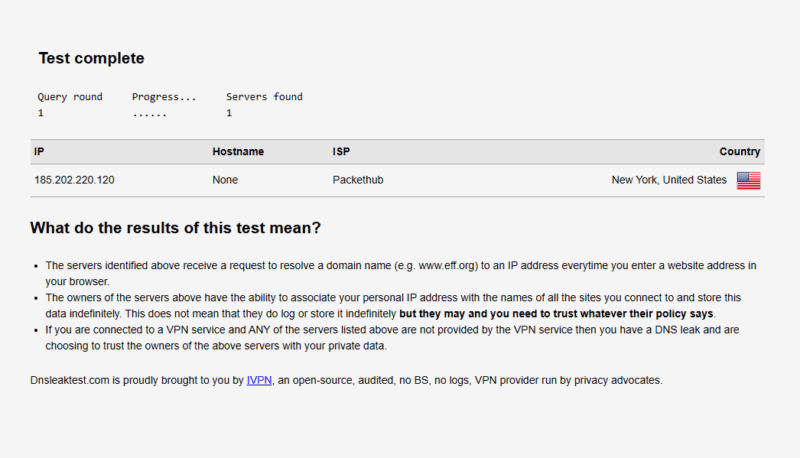The image size is (800, 458).
Task: Click the first bullet about www.eff.org
Action: [x=401, y=273]
